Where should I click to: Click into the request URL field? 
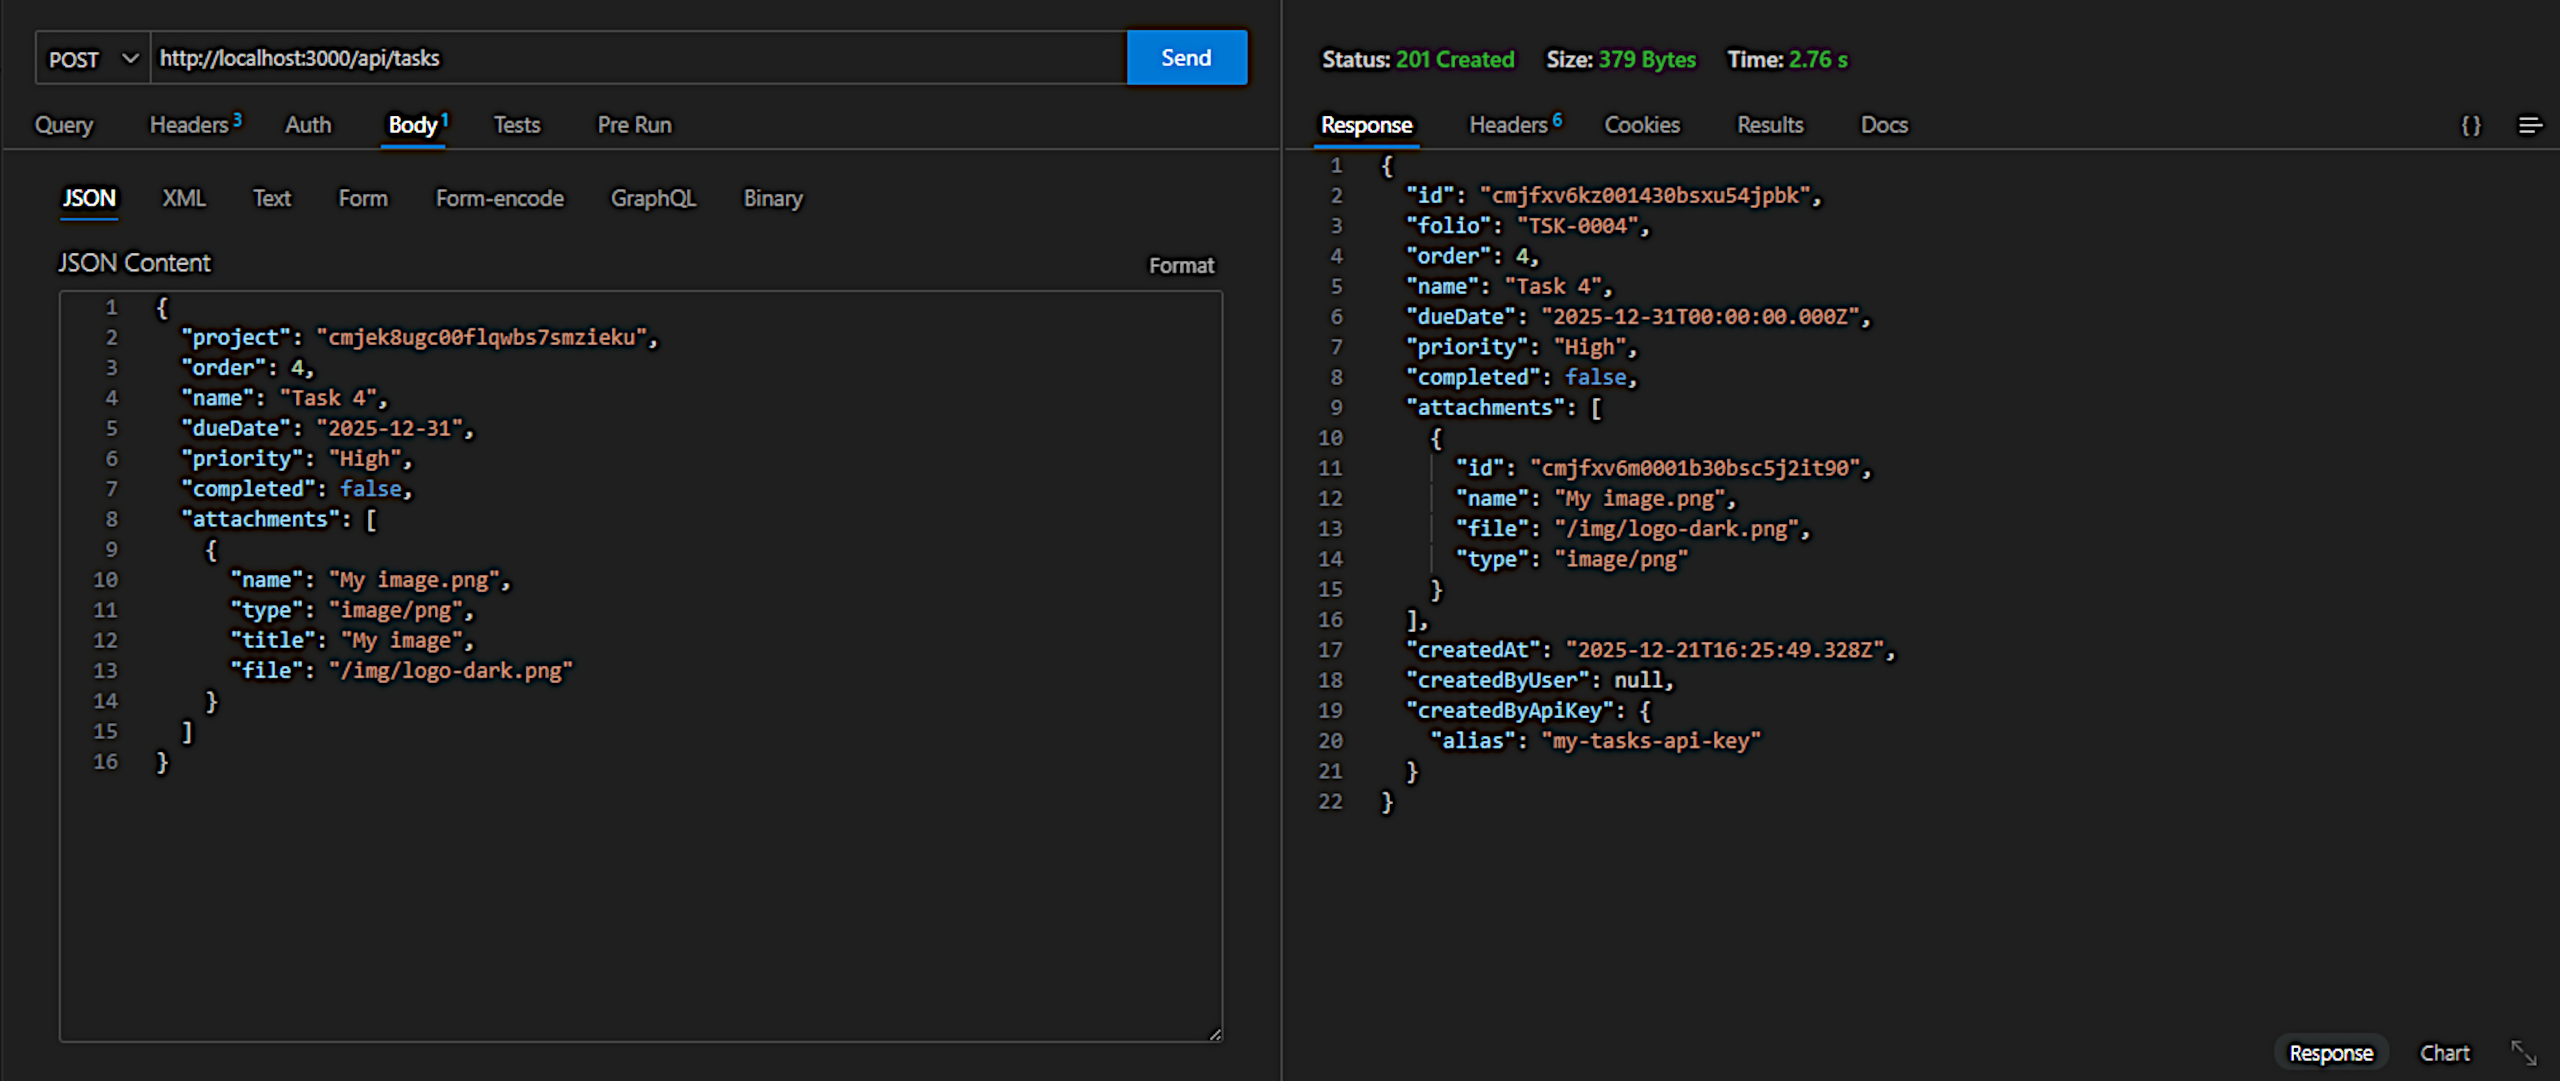coord(638,58)
